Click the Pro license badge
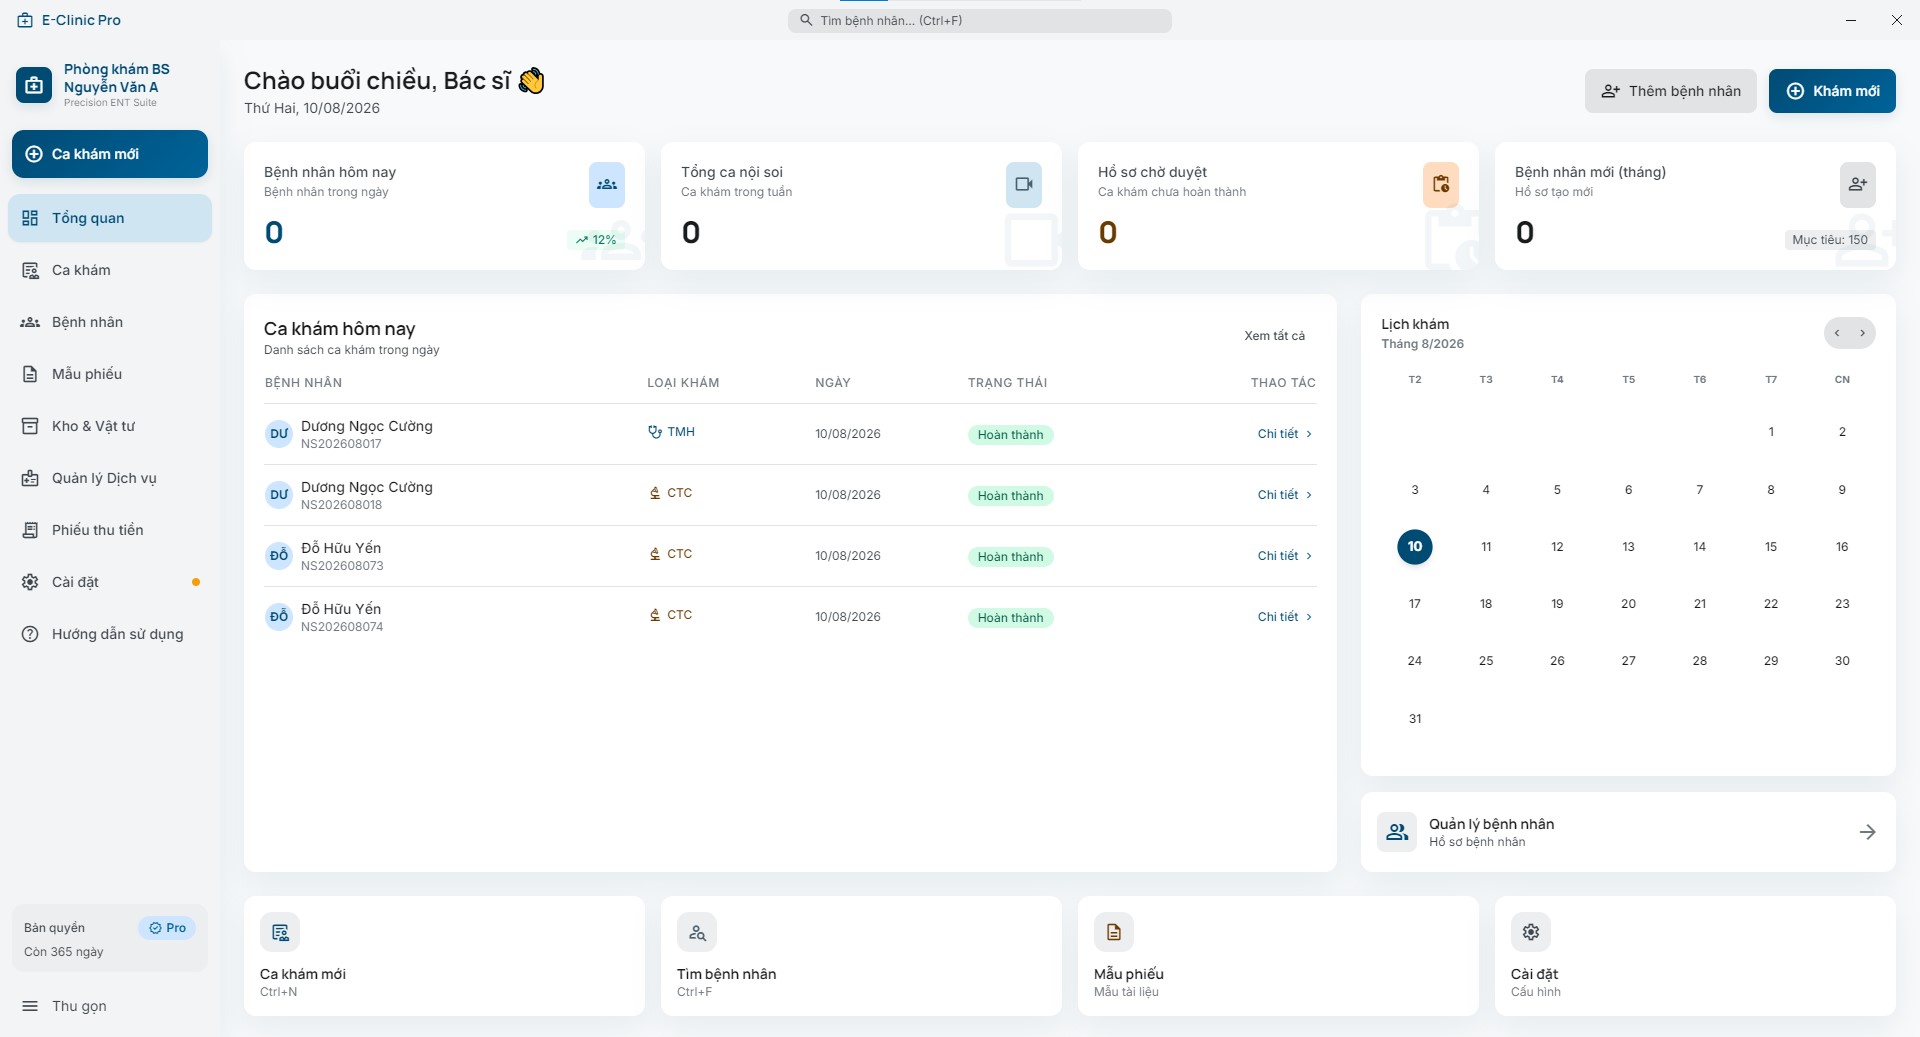This screenshot has height=1037, width=1920. pyautogui.click(x=168, y=928)
